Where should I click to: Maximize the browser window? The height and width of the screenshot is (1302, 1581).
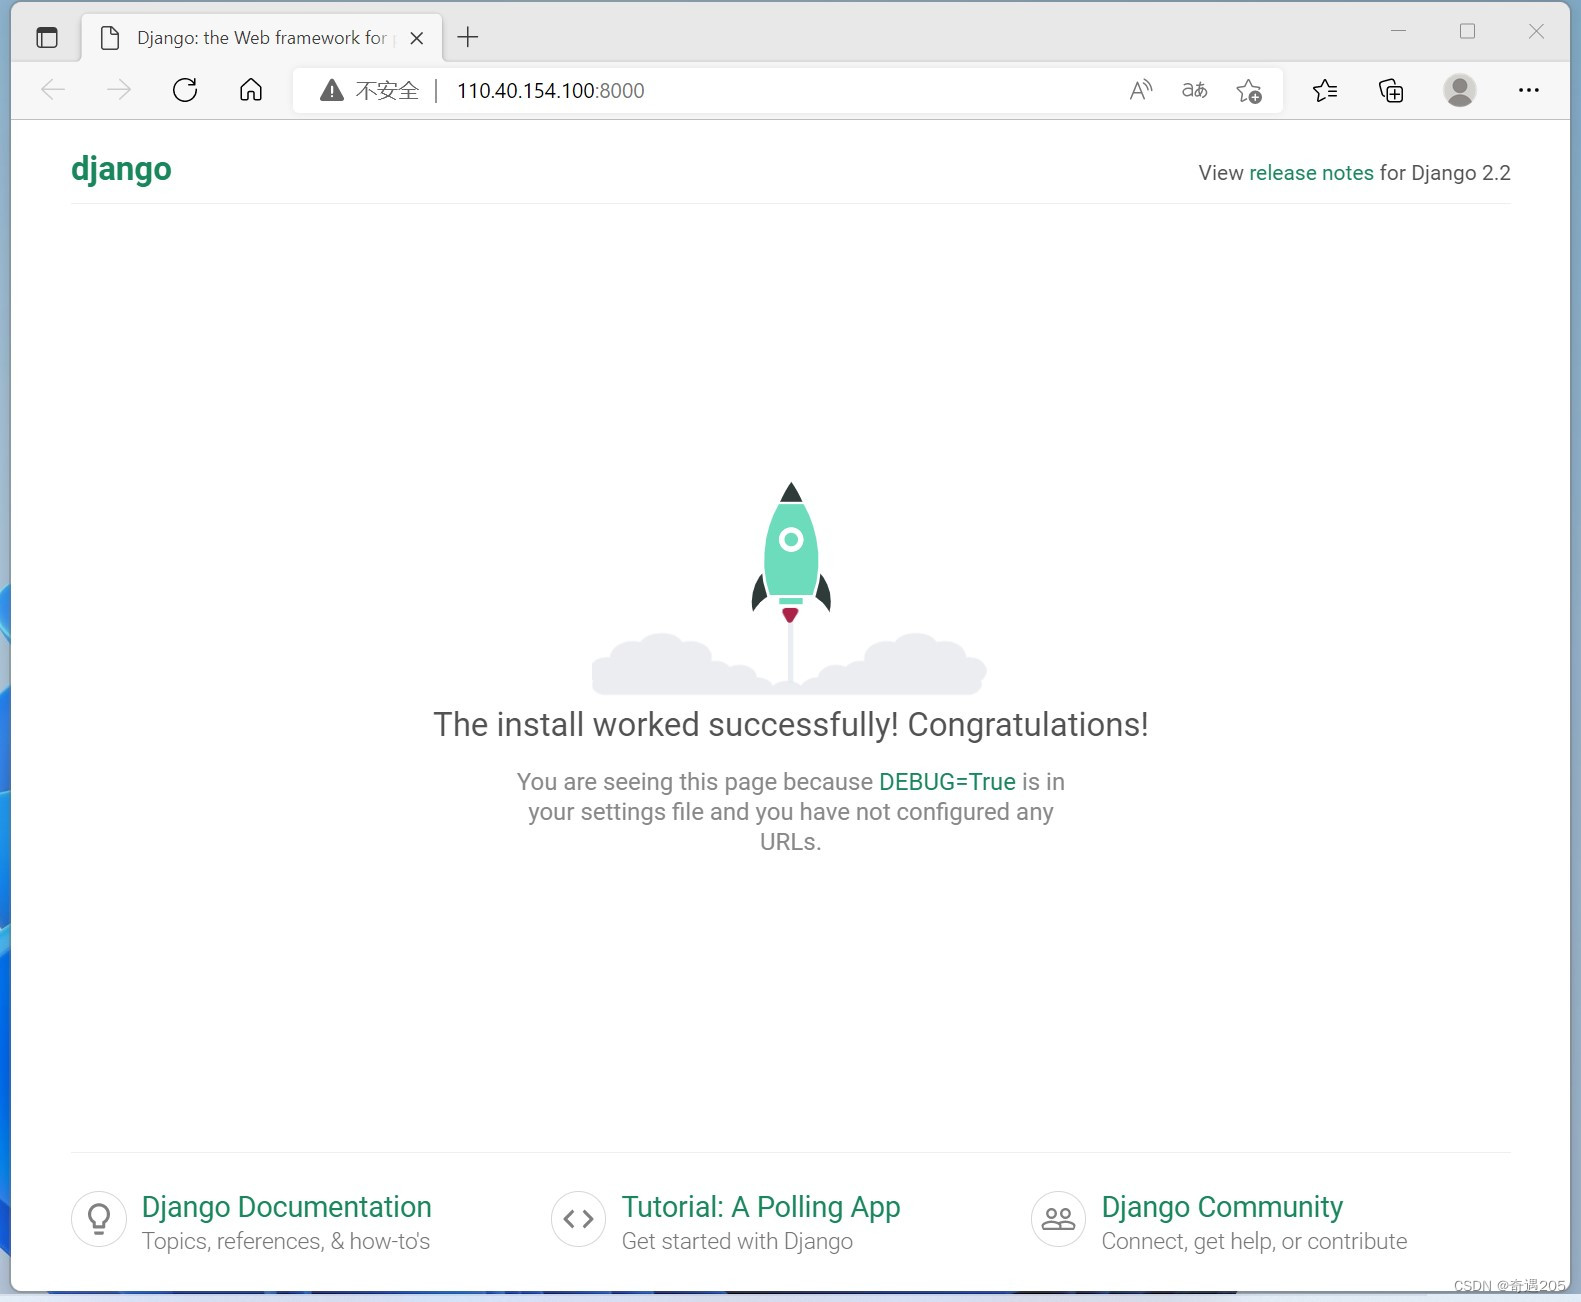pos(1467,31)
